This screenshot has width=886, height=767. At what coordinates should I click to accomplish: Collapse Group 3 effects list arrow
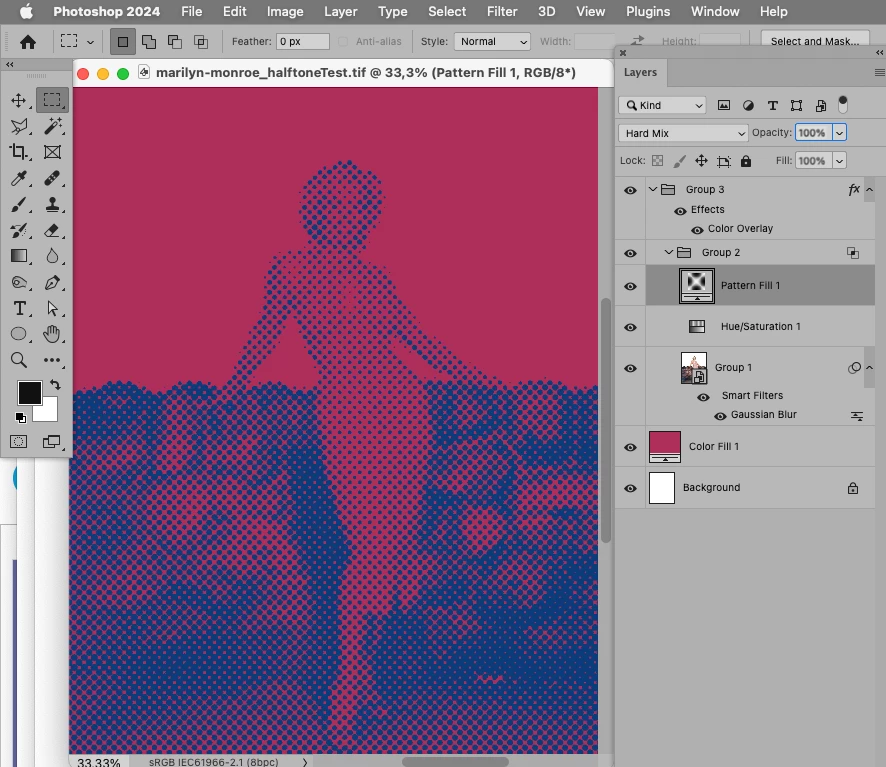point(870,190)
